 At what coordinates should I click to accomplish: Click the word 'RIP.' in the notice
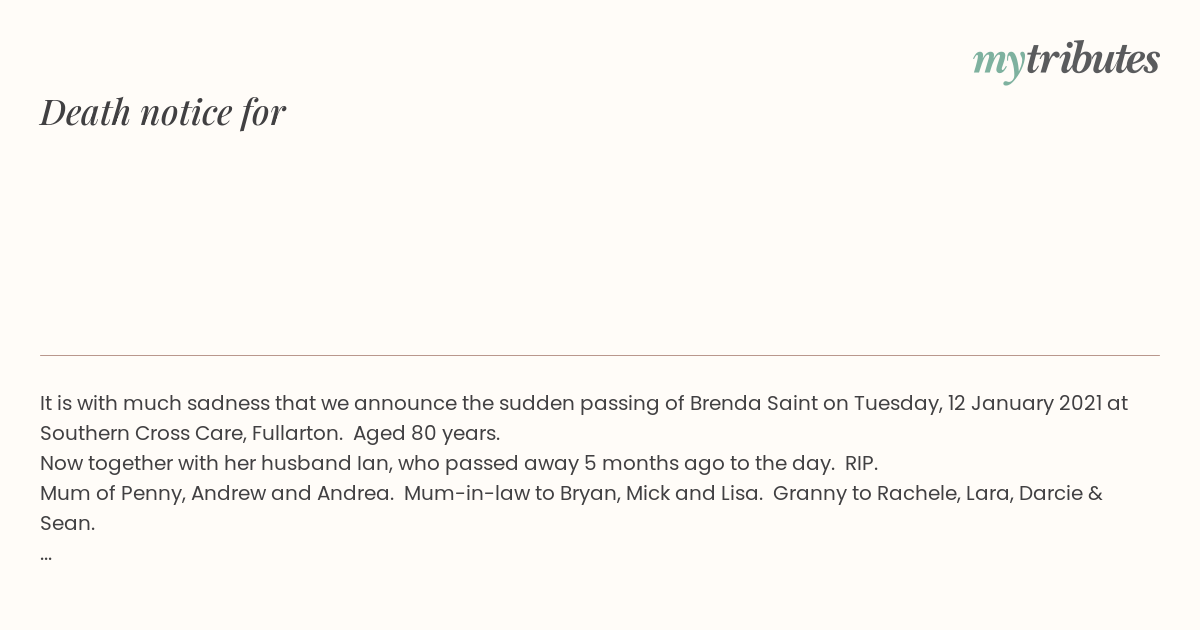point(861,463)
